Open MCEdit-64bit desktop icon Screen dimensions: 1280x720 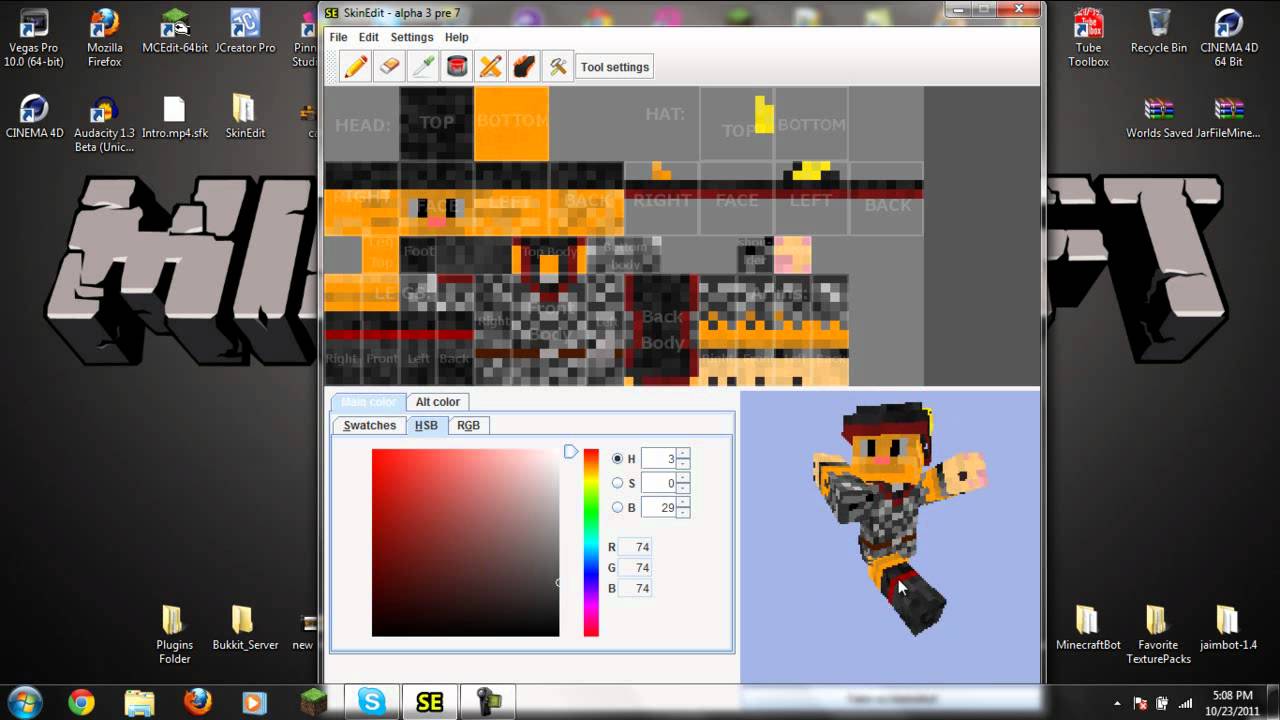point(174,32)
